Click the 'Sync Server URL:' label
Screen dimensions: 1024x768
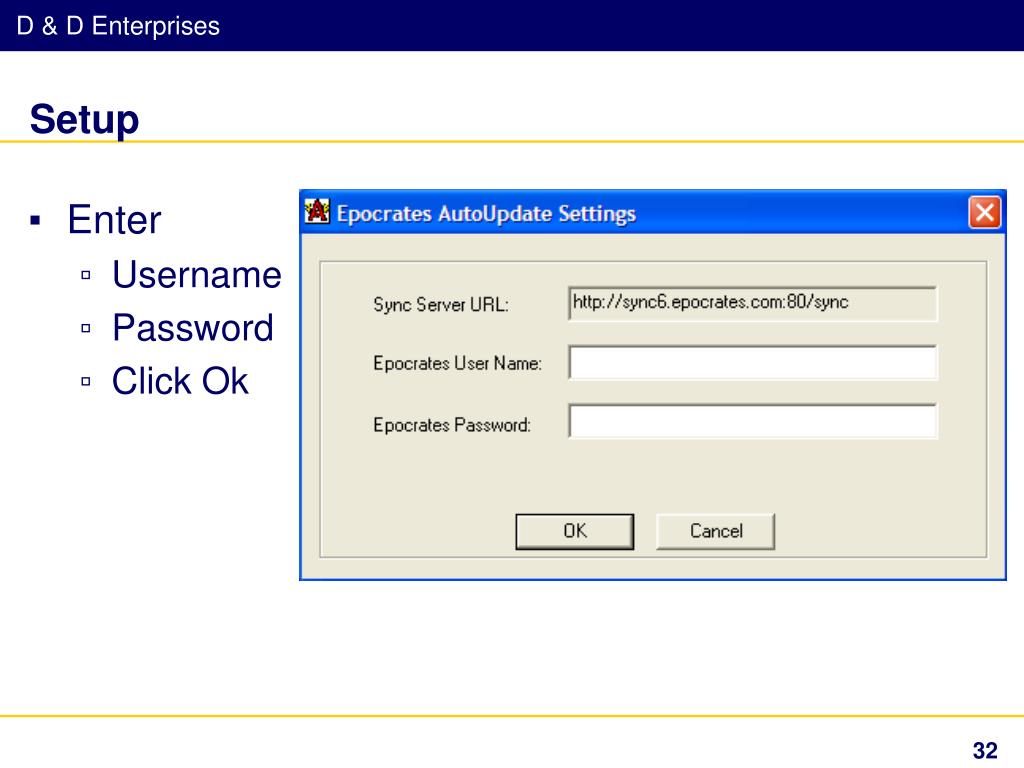[441, 304]
